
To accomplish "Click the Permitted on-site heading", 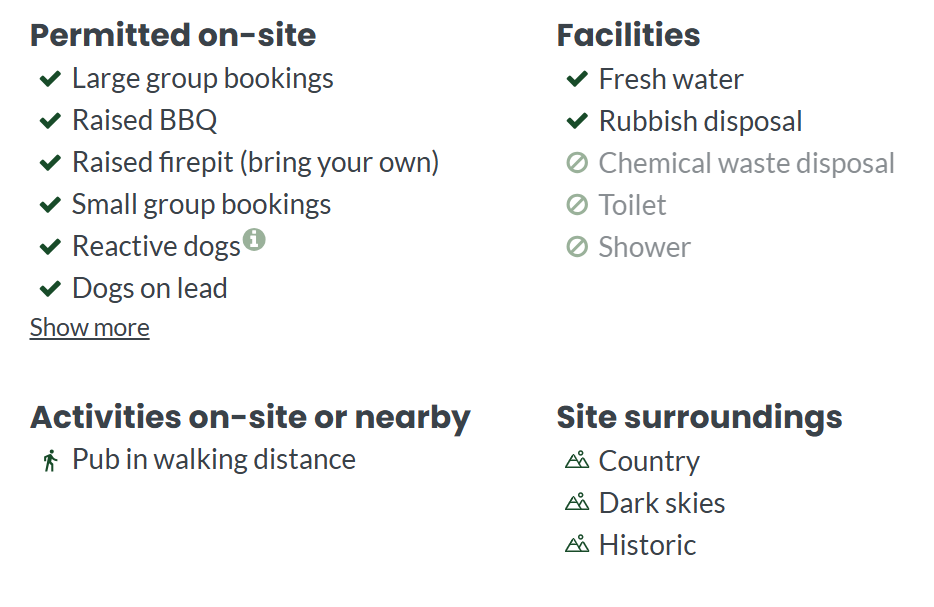I will 173,35.
